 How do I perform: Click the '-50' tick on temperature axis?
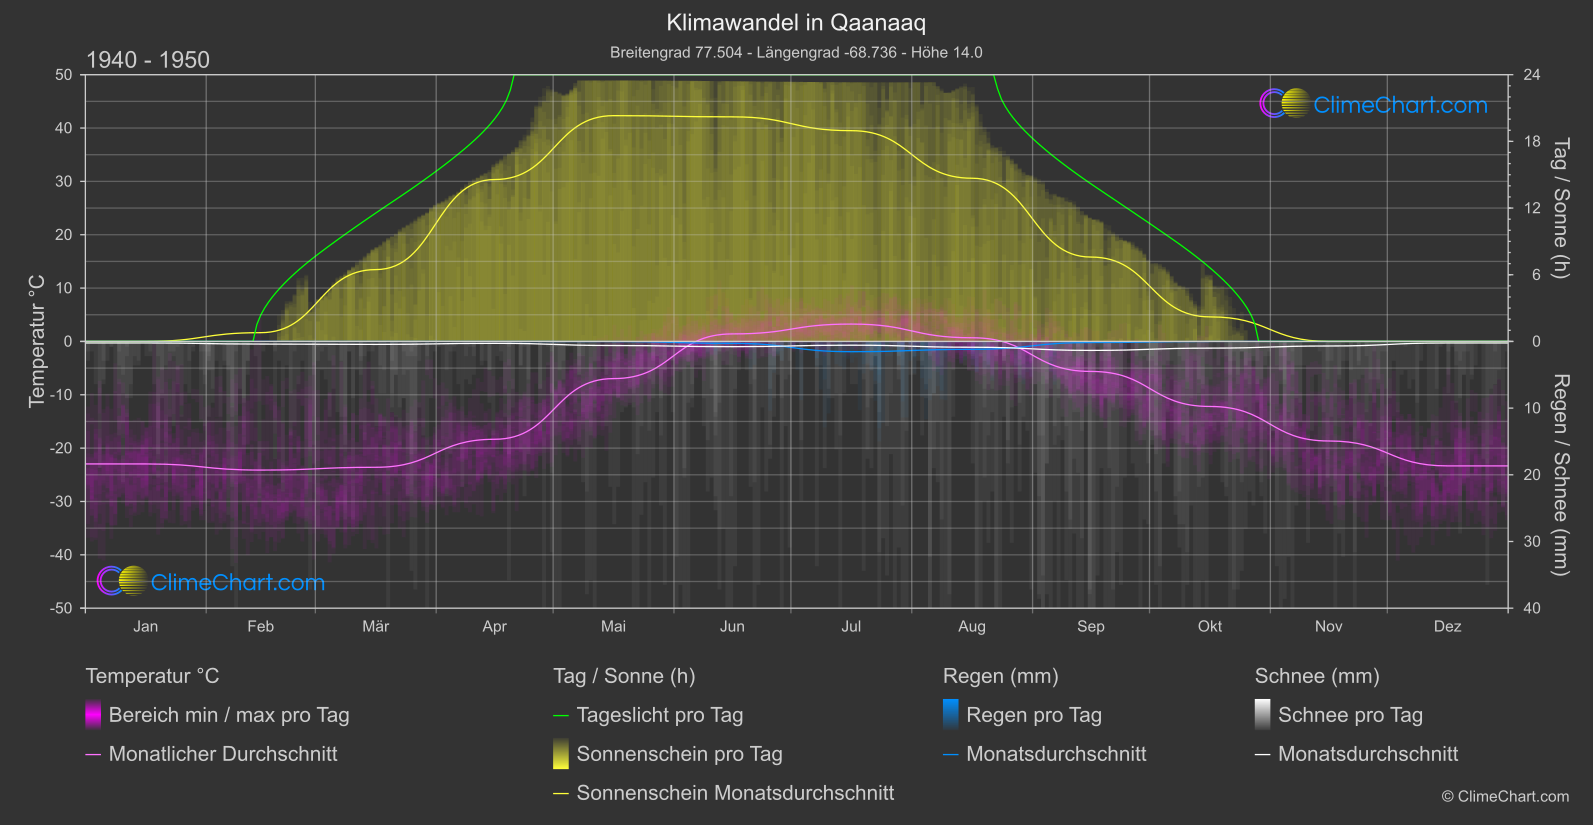[61, 608]
